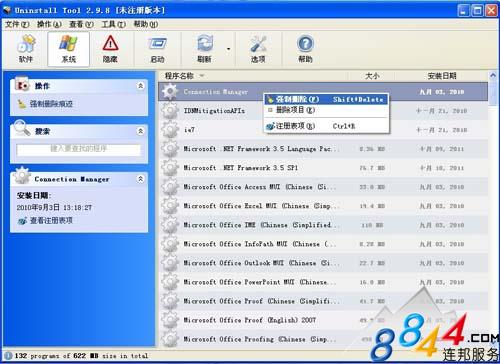Viewport: 500px width, 364px height.
Task: Open the 软件 (Software) toolbar view
Action: (x=26, y=49)
